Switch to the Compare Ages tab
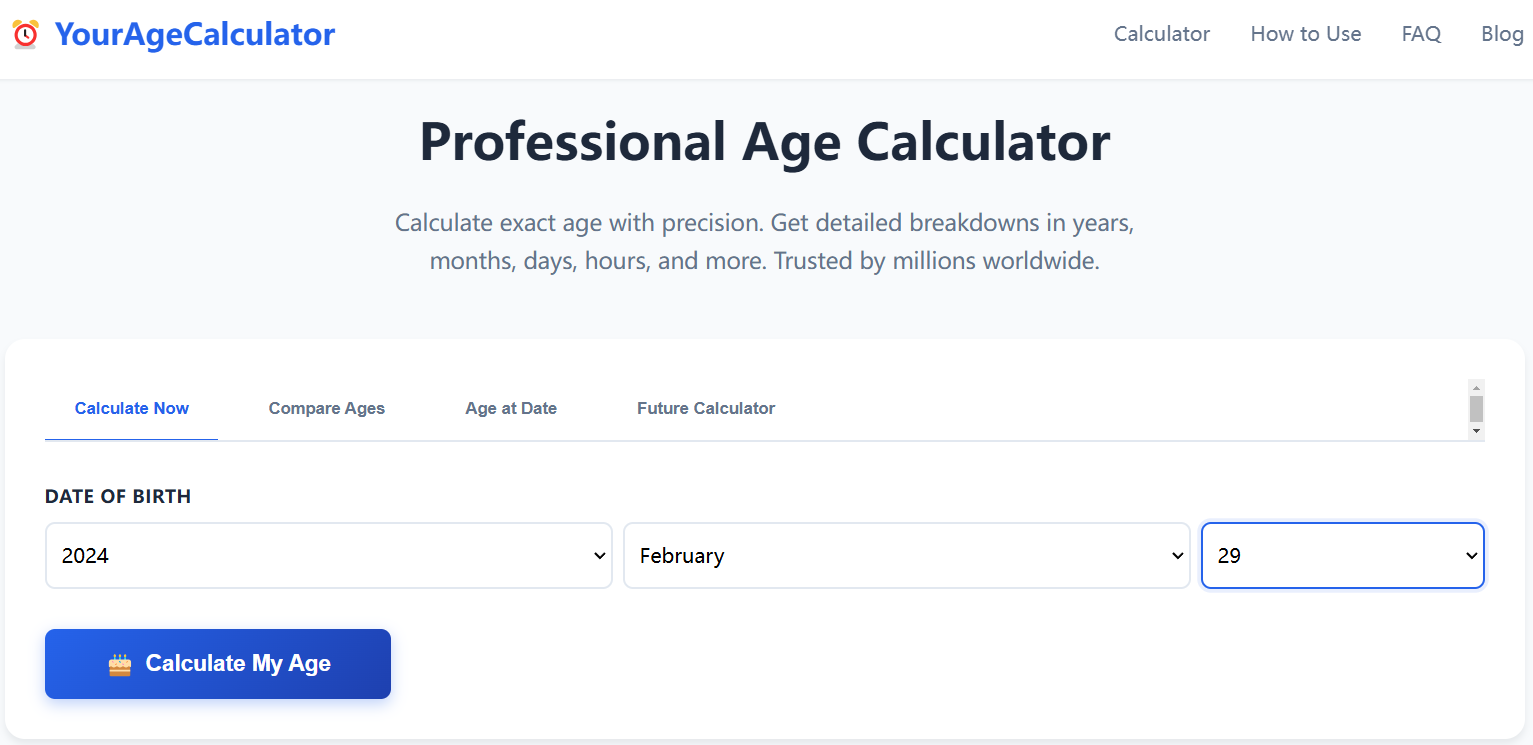Image resolution: width=1533 pixels, height=745 pixels. pos(326,408)
